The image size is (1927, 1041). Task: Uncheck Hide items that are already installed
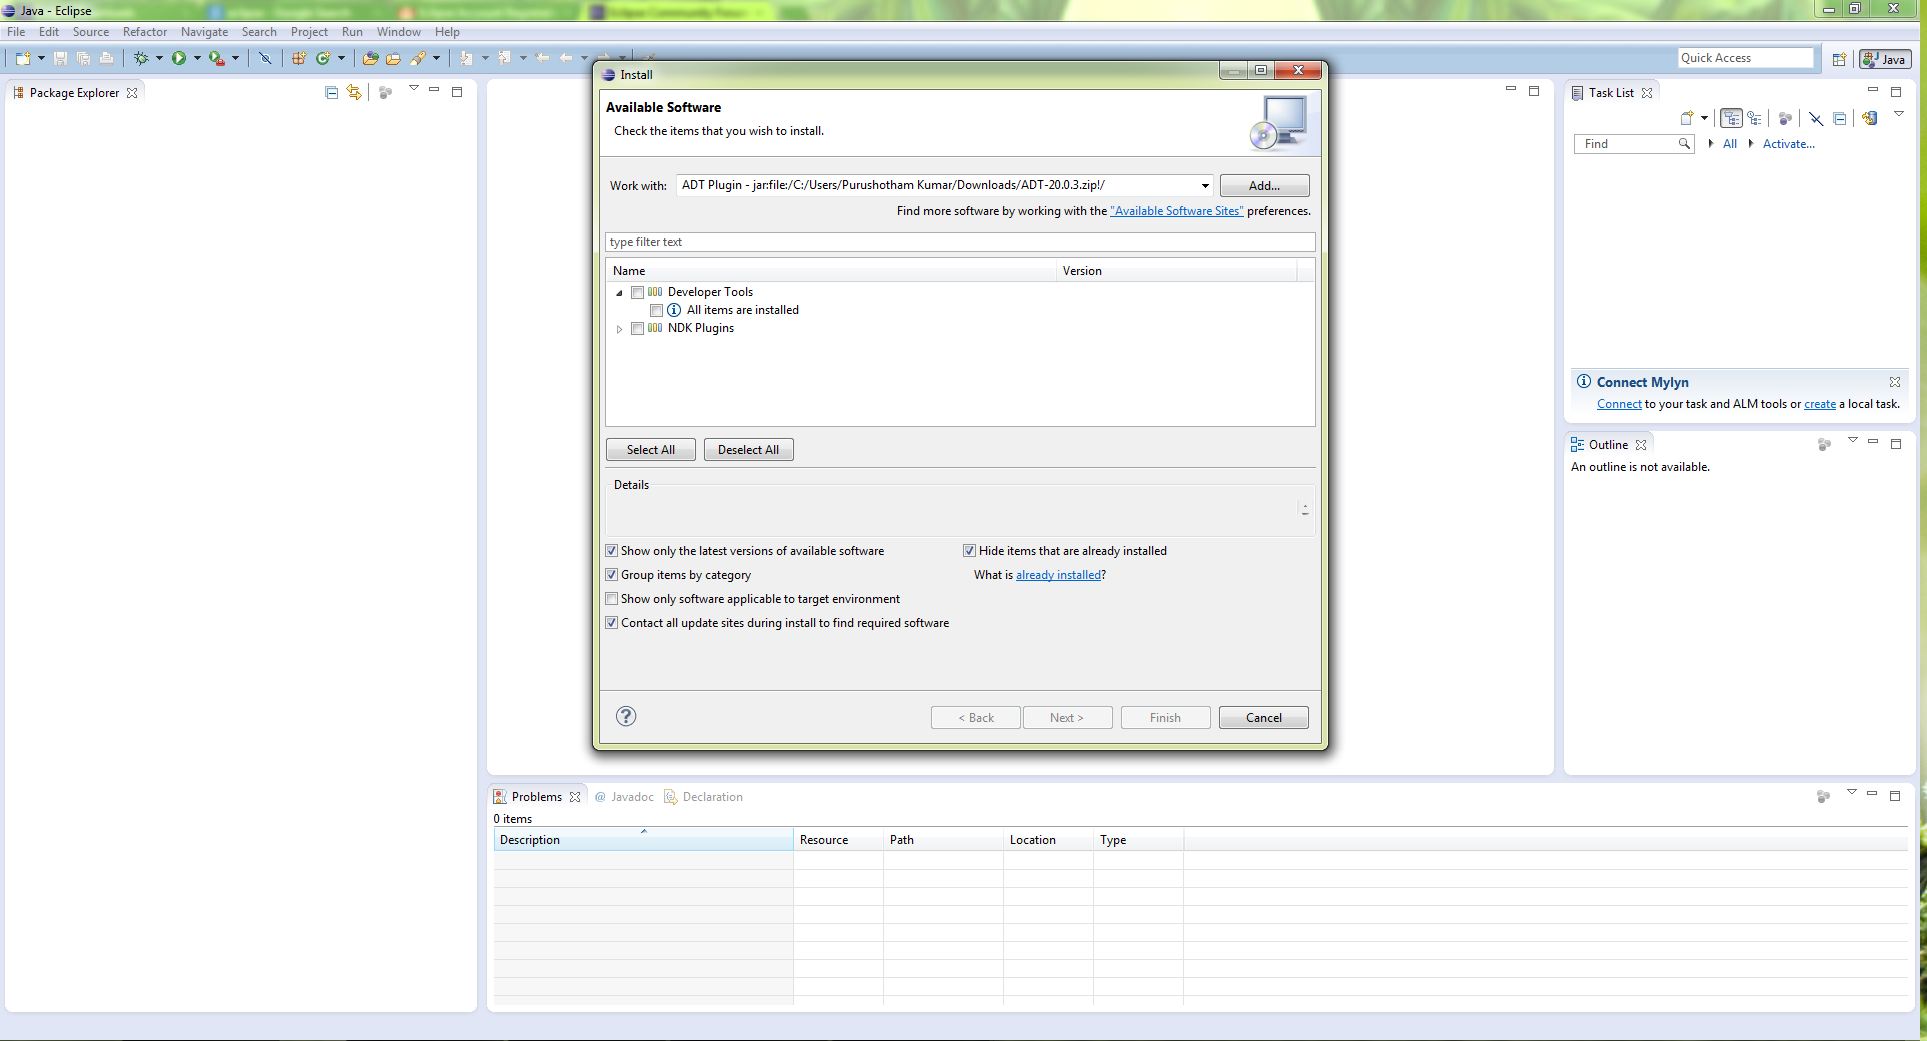pos(969,551)
